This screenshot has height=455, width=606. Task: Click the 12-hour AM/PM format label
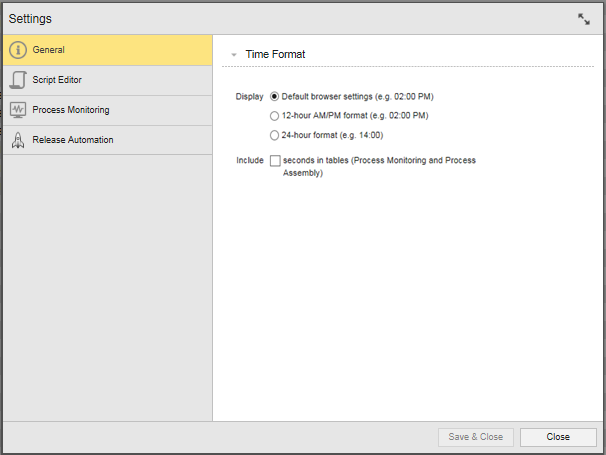coord(355,116)
